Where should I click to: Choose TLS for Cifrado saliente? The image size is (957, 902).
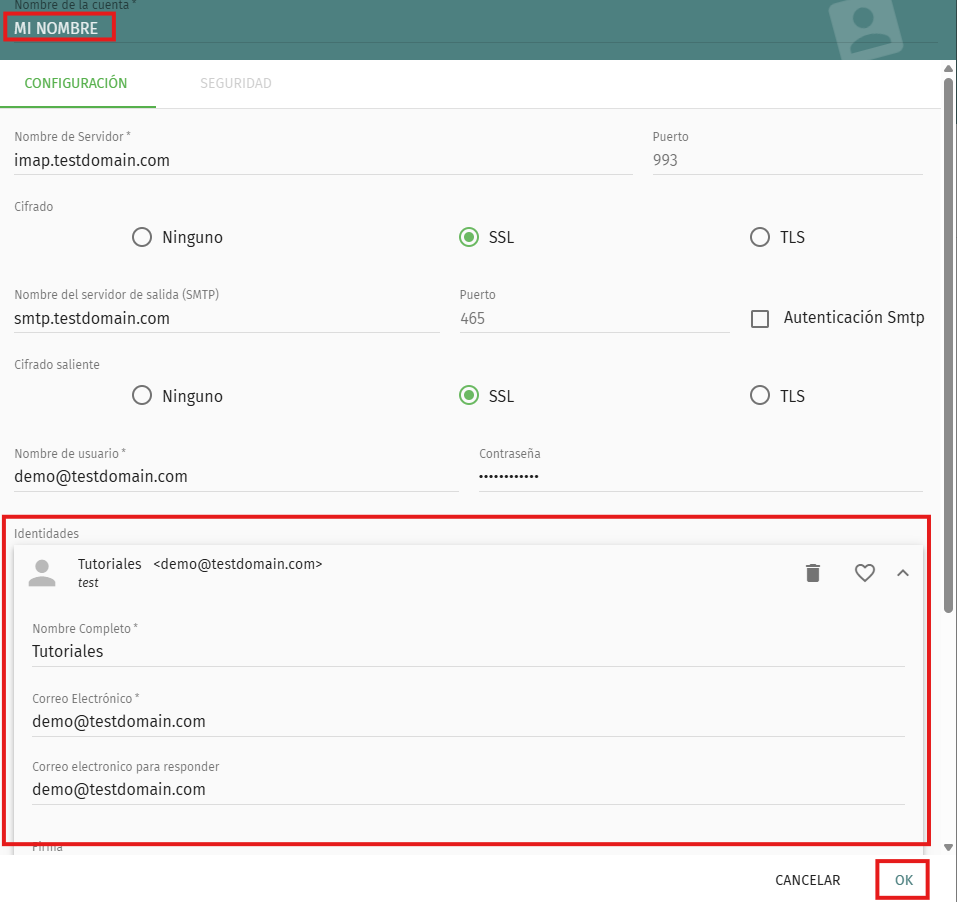tap(760, 396)
